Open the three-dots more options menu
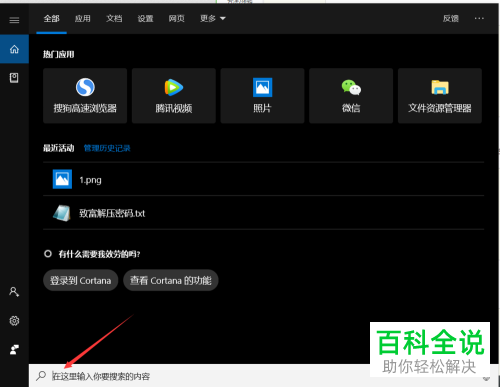 click(479, 18)
